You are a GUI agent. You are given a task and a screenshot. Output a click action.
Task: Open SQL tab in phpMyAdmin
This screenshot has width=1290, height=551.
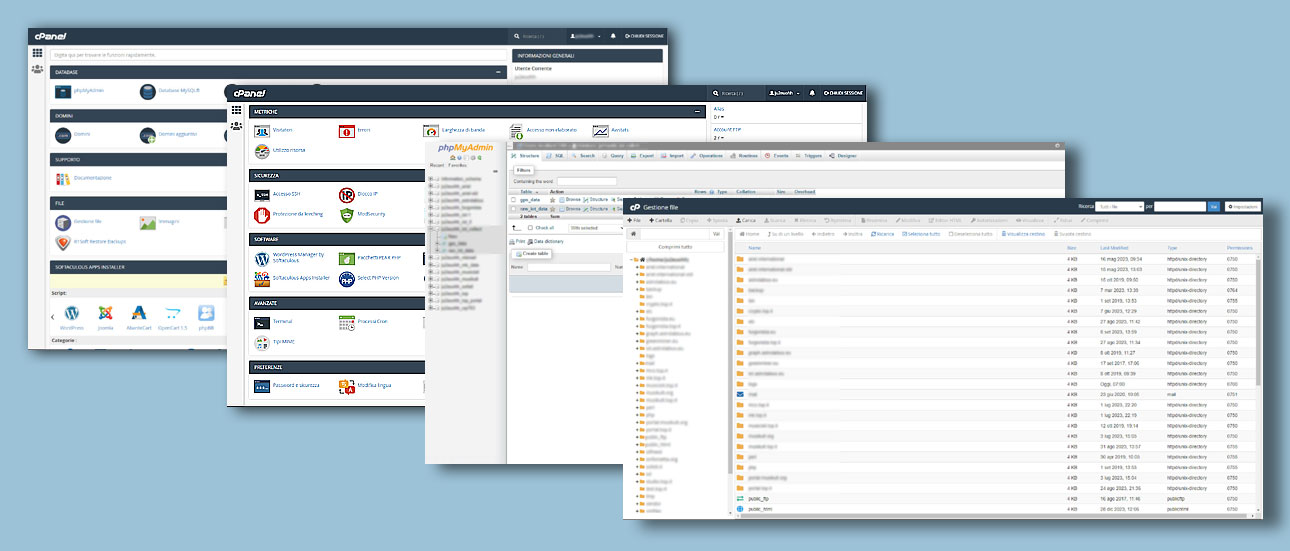pyautogui.click(x=556, y=156)
